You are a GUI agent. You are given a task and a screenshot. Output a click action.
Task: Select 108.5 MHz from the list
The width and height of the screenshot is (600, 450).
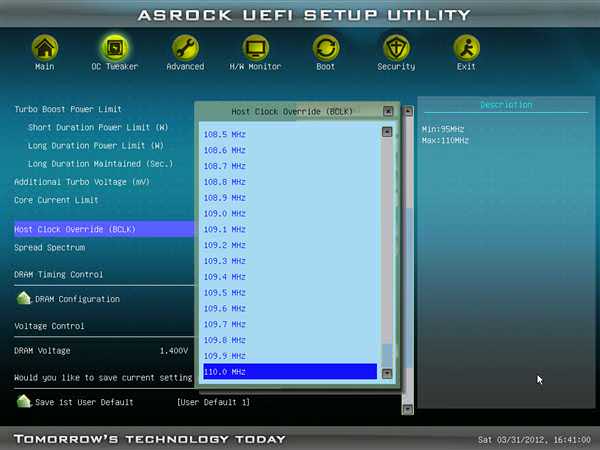pos(290,134)
